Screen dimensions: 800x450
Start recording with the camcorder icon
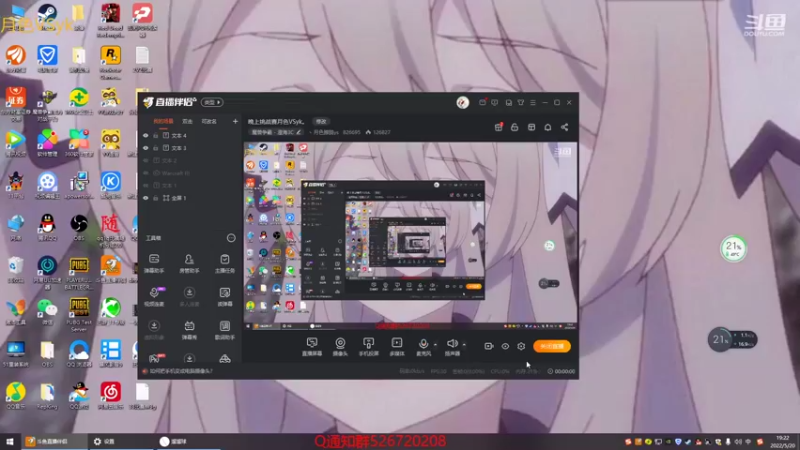[x=488, y=346]
